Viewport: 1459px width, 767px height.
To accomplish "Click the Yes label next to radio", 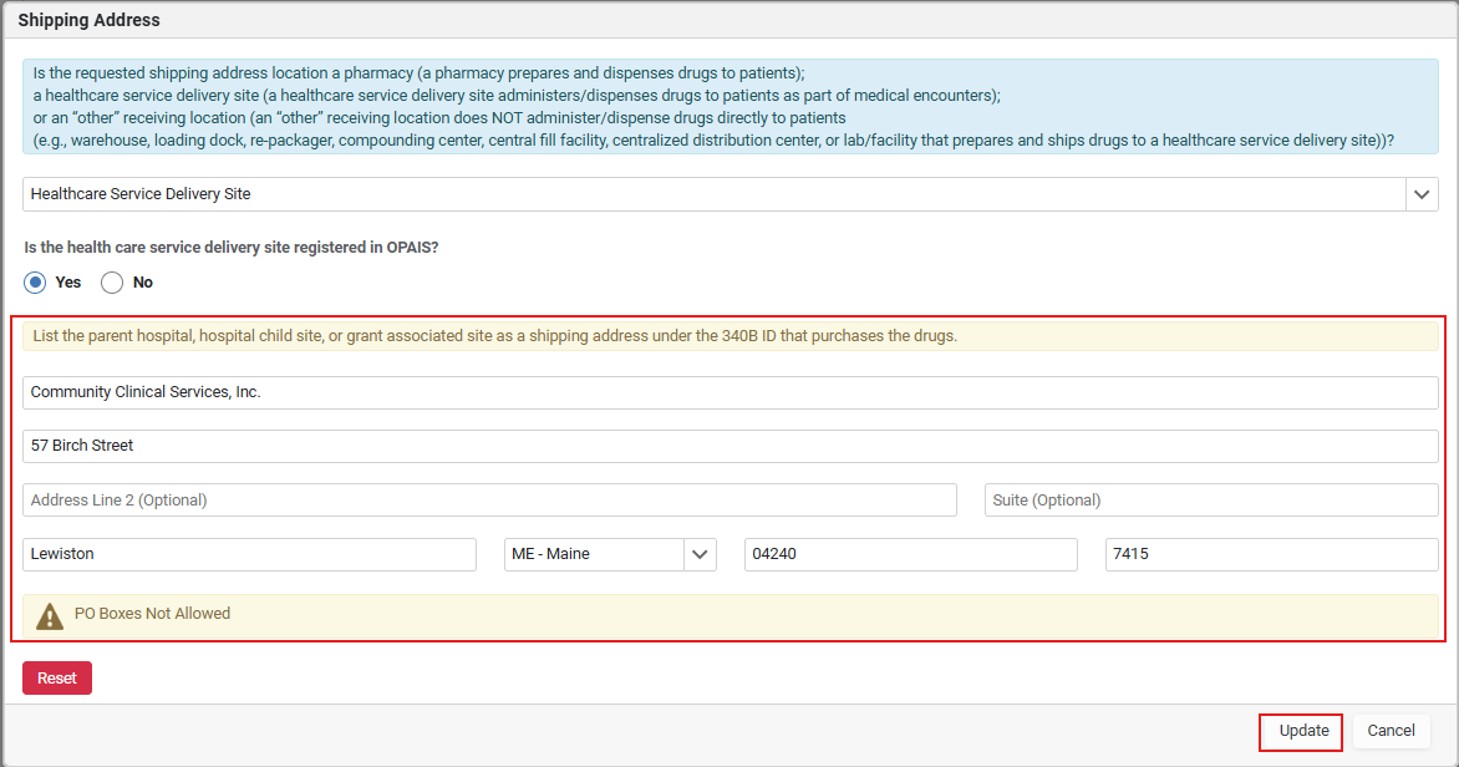I will (68, 283).
